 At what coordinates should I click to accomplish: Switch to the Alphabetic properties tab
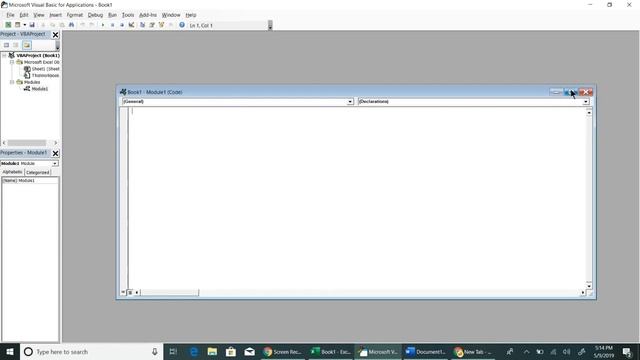[12, 172]
